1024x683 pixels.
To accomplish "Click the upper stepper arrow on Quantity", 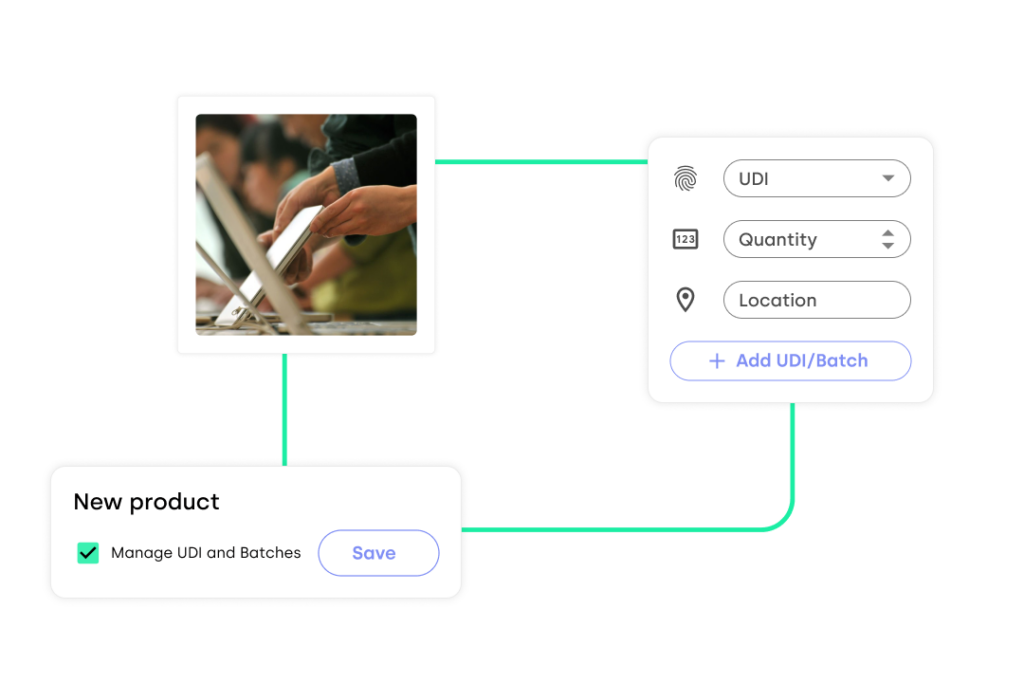I will [887, 233].
